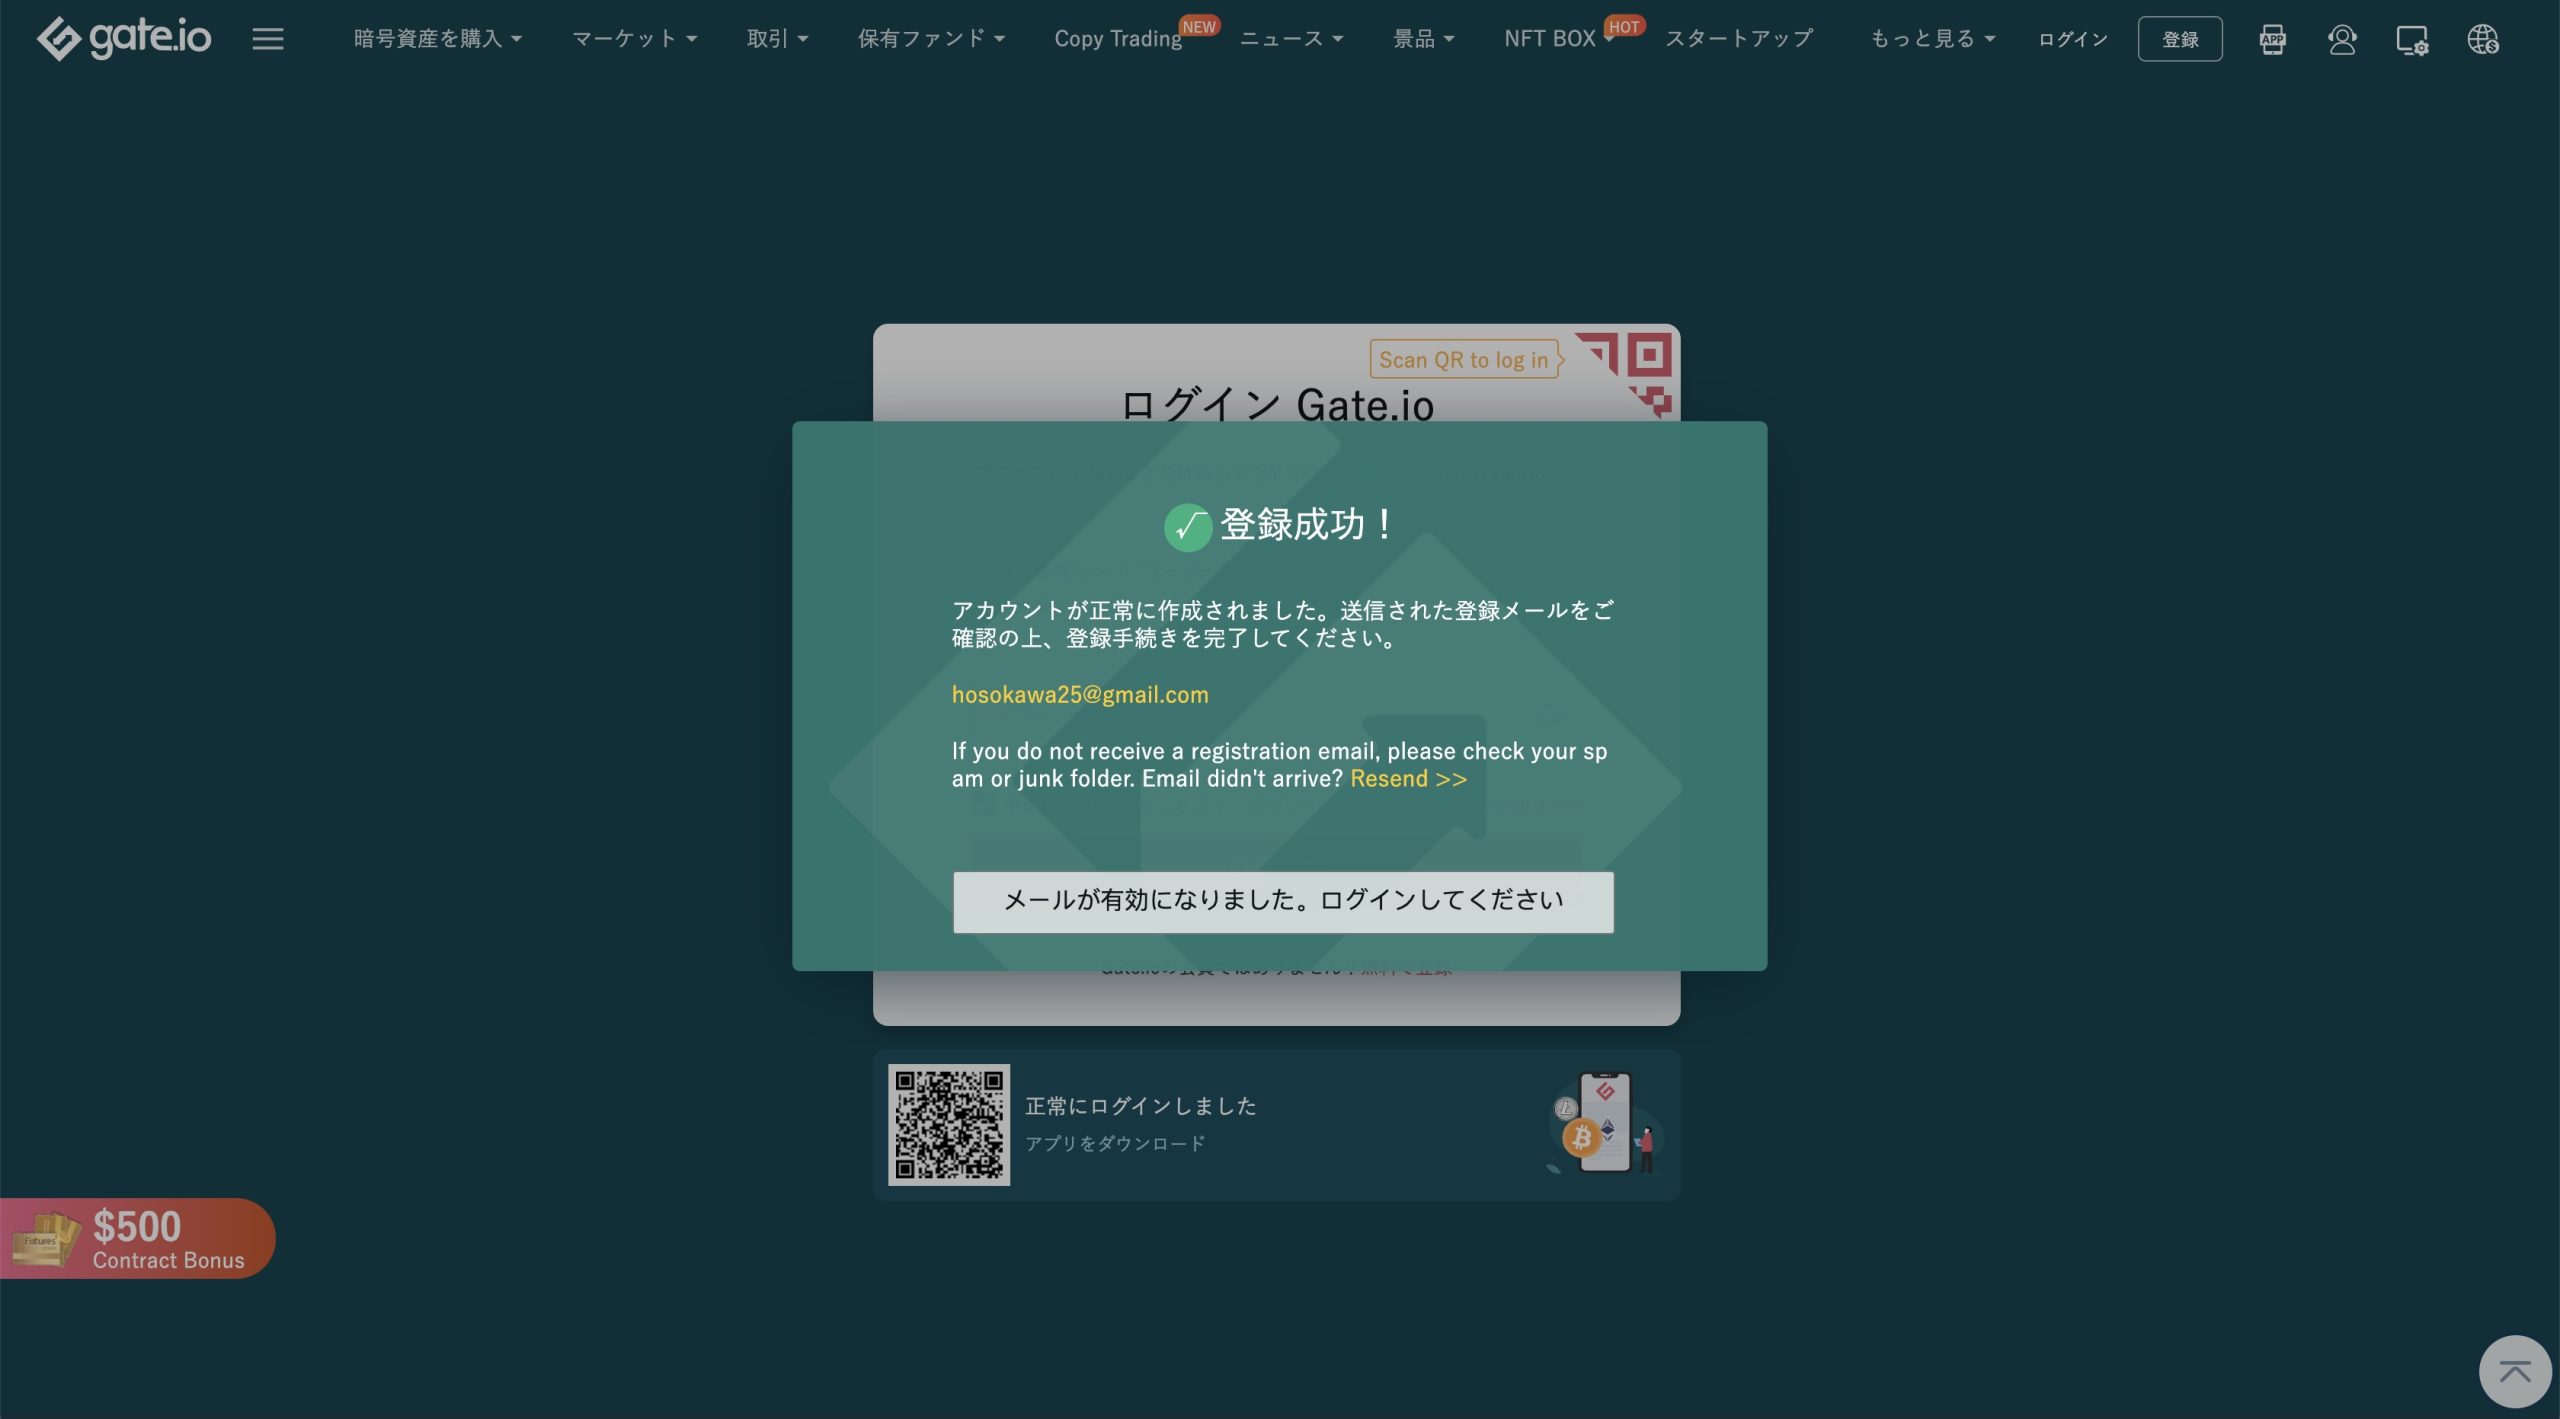Click the app download QR code
The width and height of the screenshot is (2560, 1419).
tap(948, 1124)
